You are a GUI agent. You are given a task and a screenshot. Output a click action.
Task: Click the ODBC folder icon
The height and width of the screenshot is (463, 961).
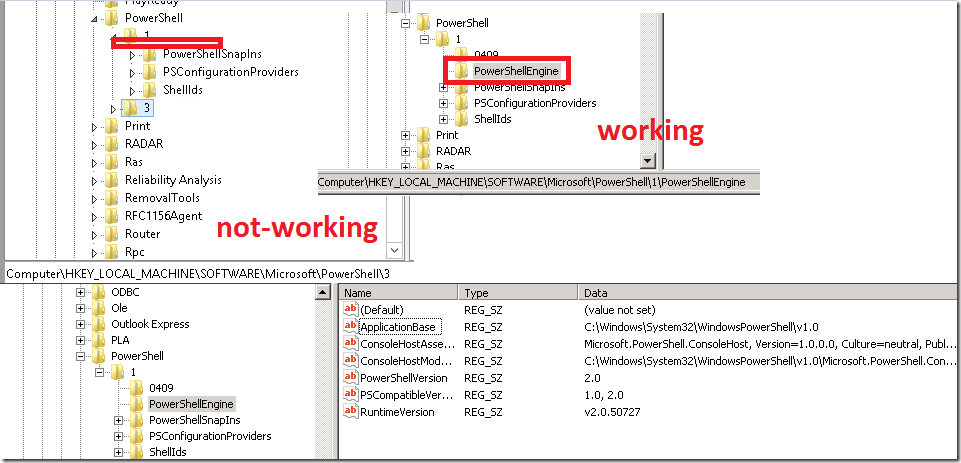pyautogui.click(x=99, y=292)
